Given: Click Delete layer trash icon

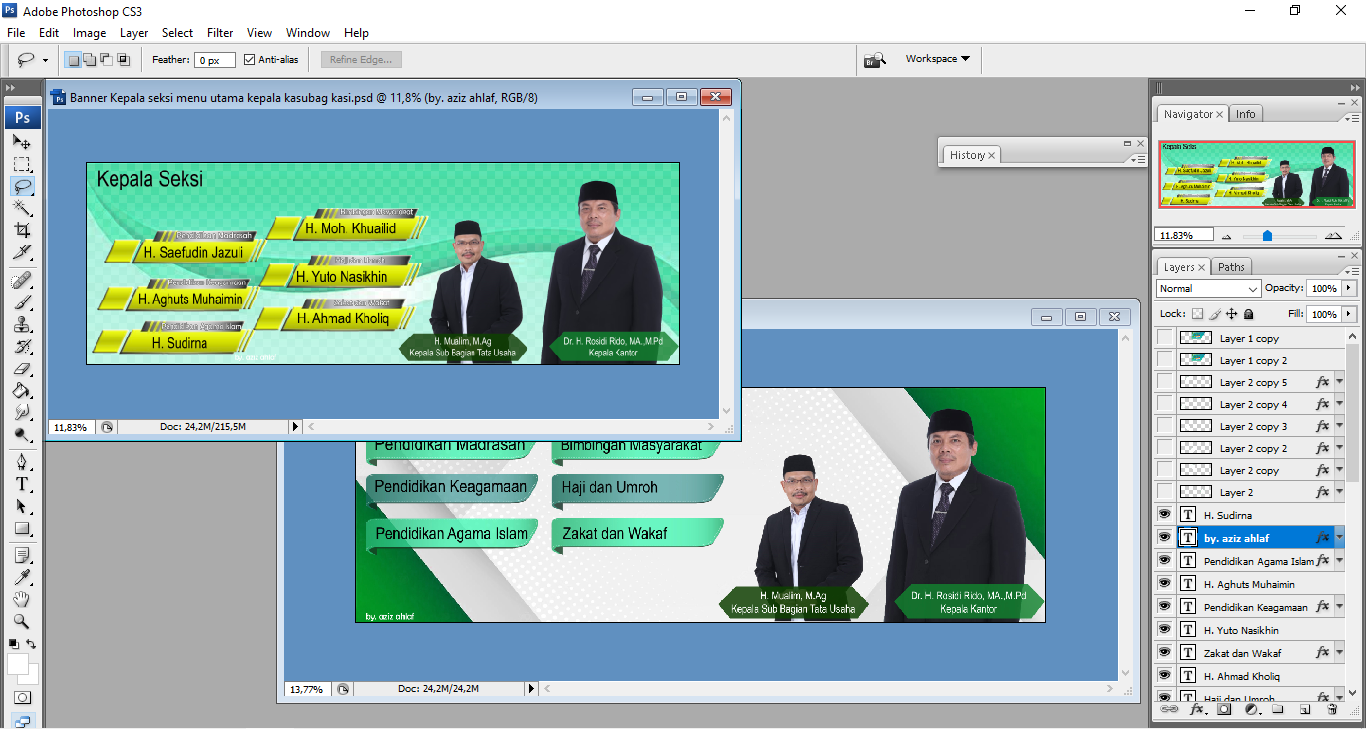Looking at the screenshot, I should click(1332, 709).
